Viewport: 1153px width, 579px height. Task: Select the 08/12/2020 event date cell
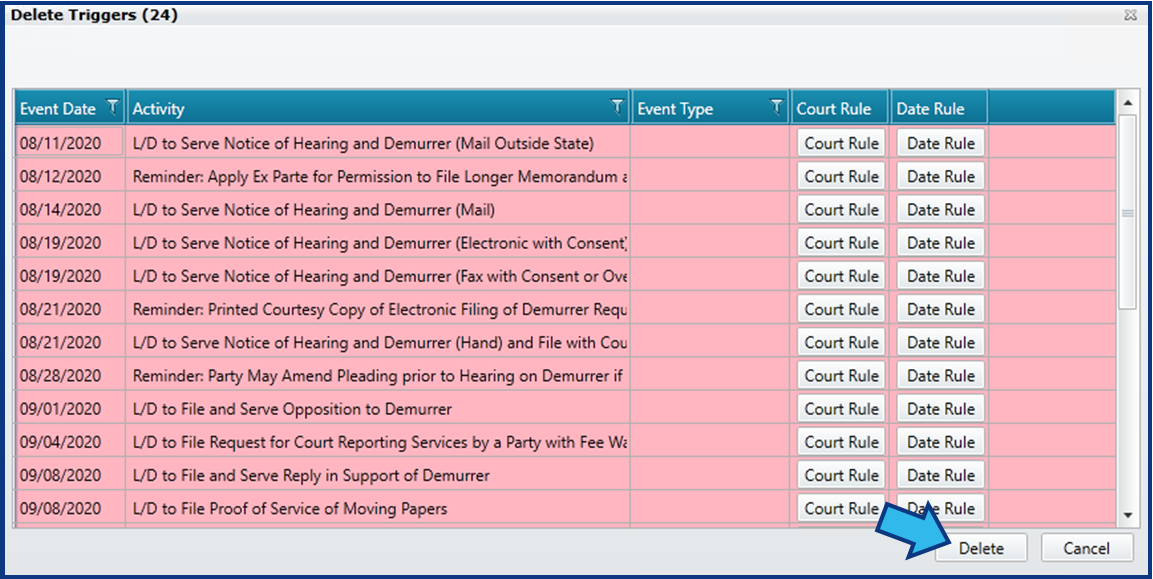point(70,176)
